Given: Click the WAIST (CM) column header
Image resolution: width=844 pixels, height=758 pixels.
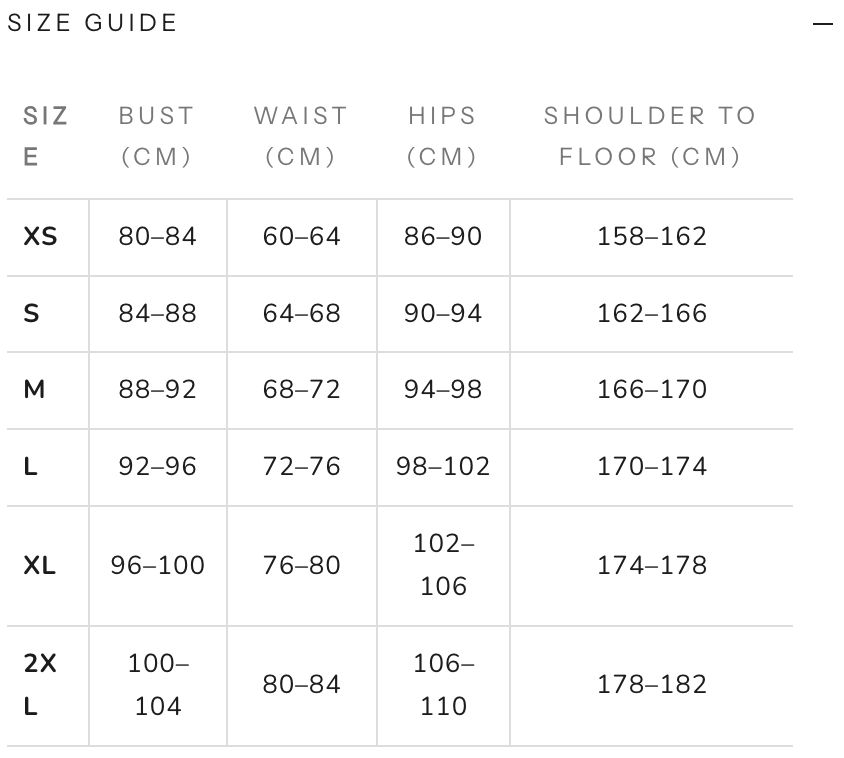Looking at the screenshot, I should [301, 136].
